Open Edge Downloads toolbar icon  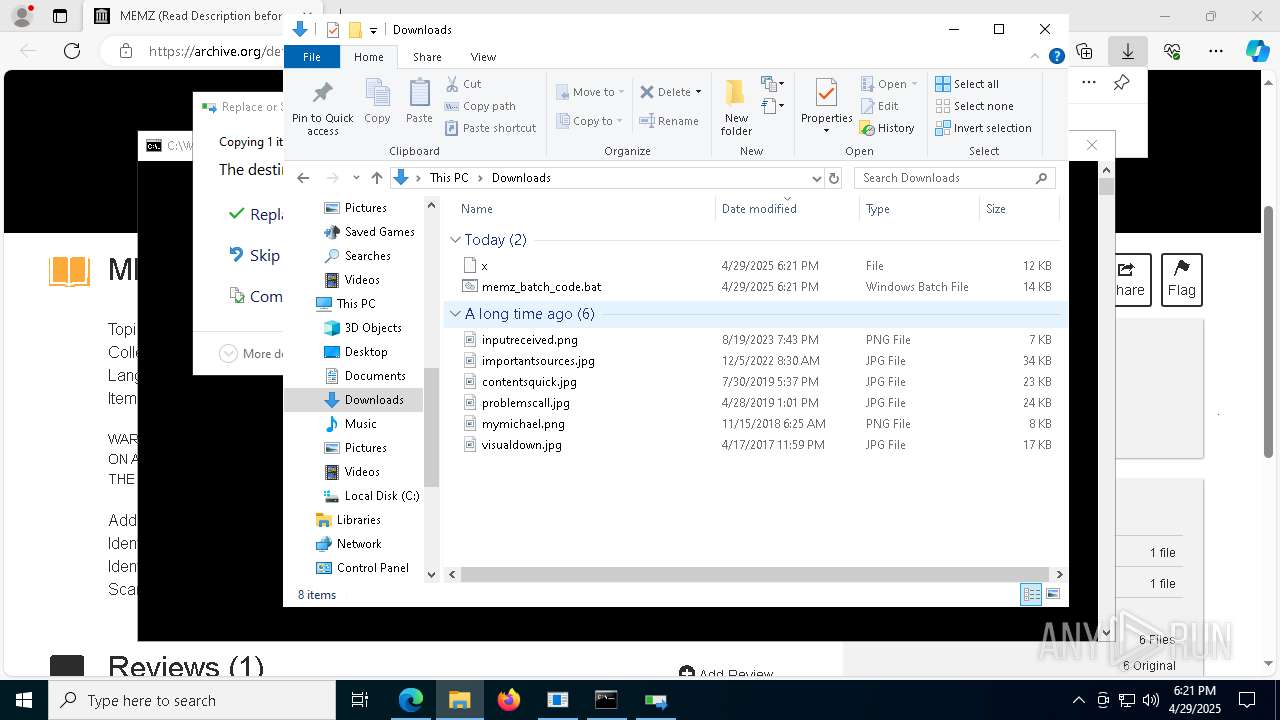coord(1128,51)
